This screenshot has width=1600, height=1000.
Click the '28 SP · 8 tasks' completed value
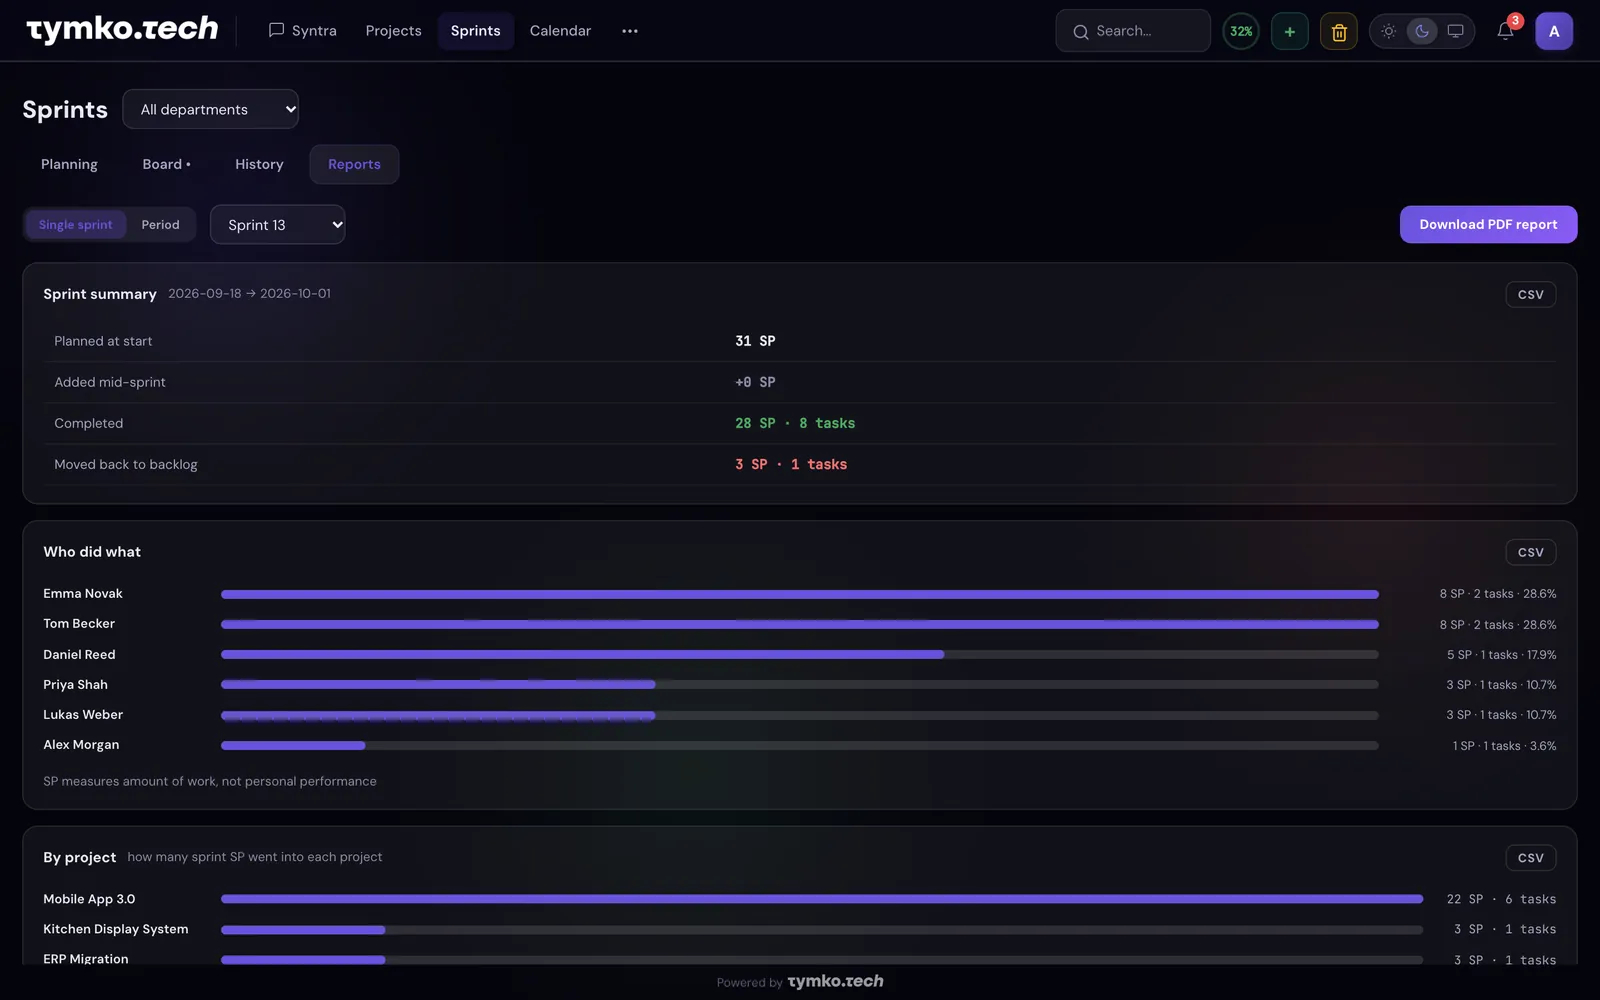click(795, 423)
